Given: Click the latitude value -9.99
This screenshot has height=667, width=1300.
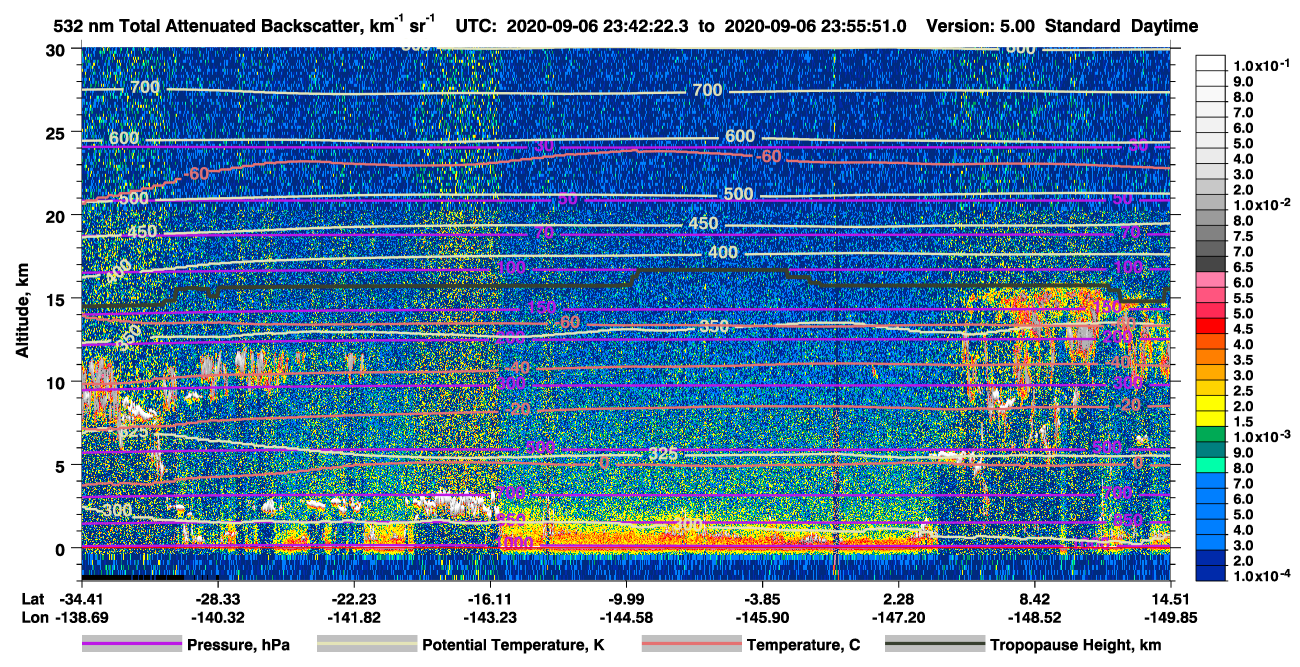Looking at the screenshot, I should point(626,599).
